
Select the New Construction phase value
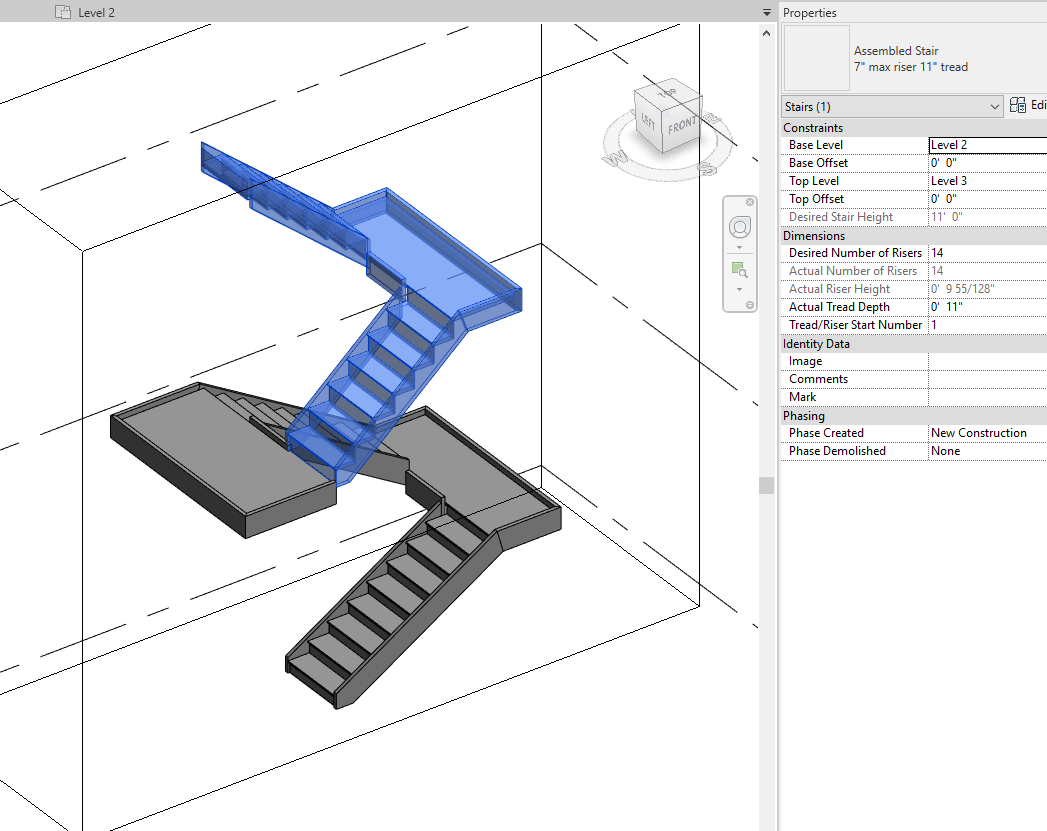tap(978, 432)
